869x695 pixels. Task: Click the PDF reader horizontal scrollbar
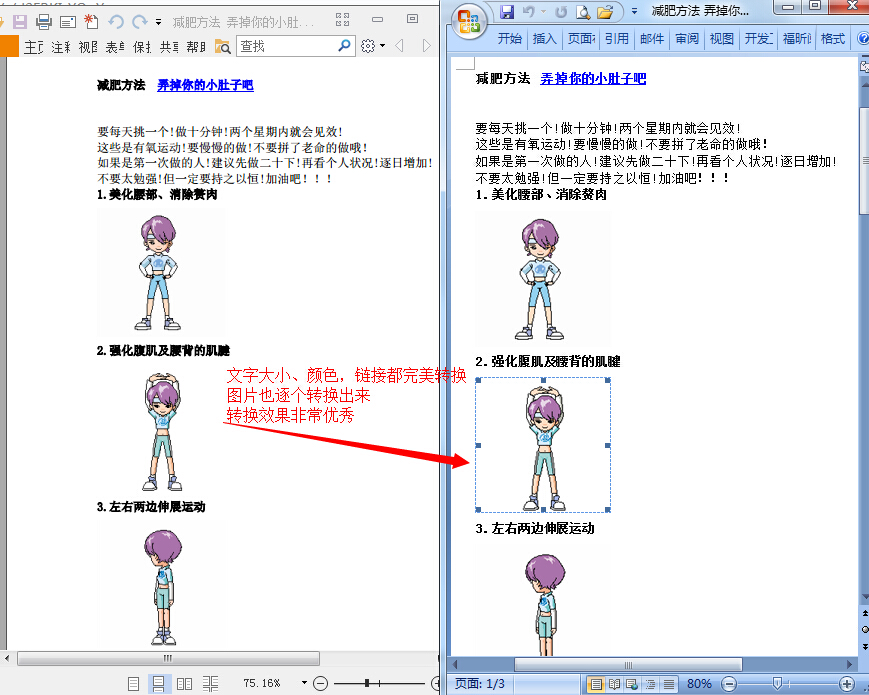pos(168,658)
